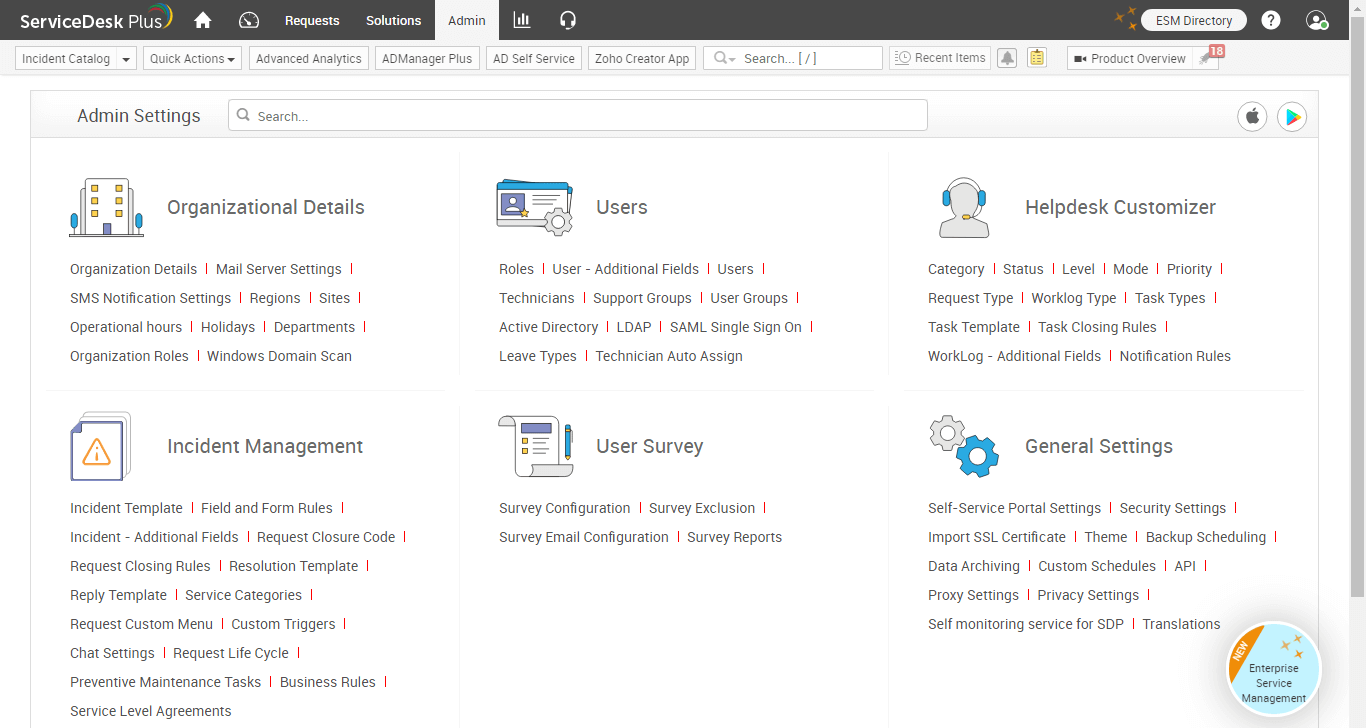Open Survey Configuration link
Image resolution: width=1366 pixels, height=728 pixels.
coord(565,508)
